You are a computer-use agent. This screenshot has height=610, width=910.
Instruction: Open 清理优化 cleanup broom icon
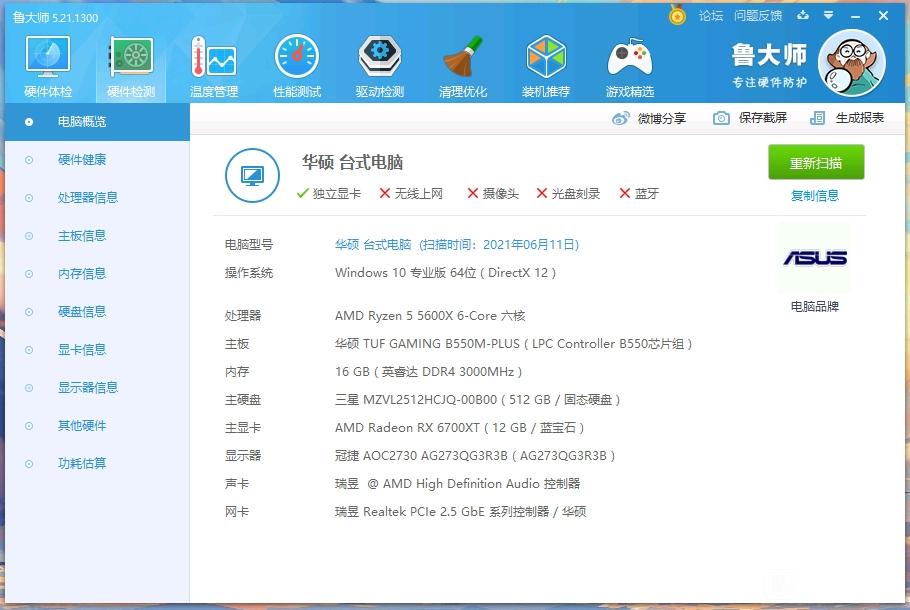[x=463, y=56]
